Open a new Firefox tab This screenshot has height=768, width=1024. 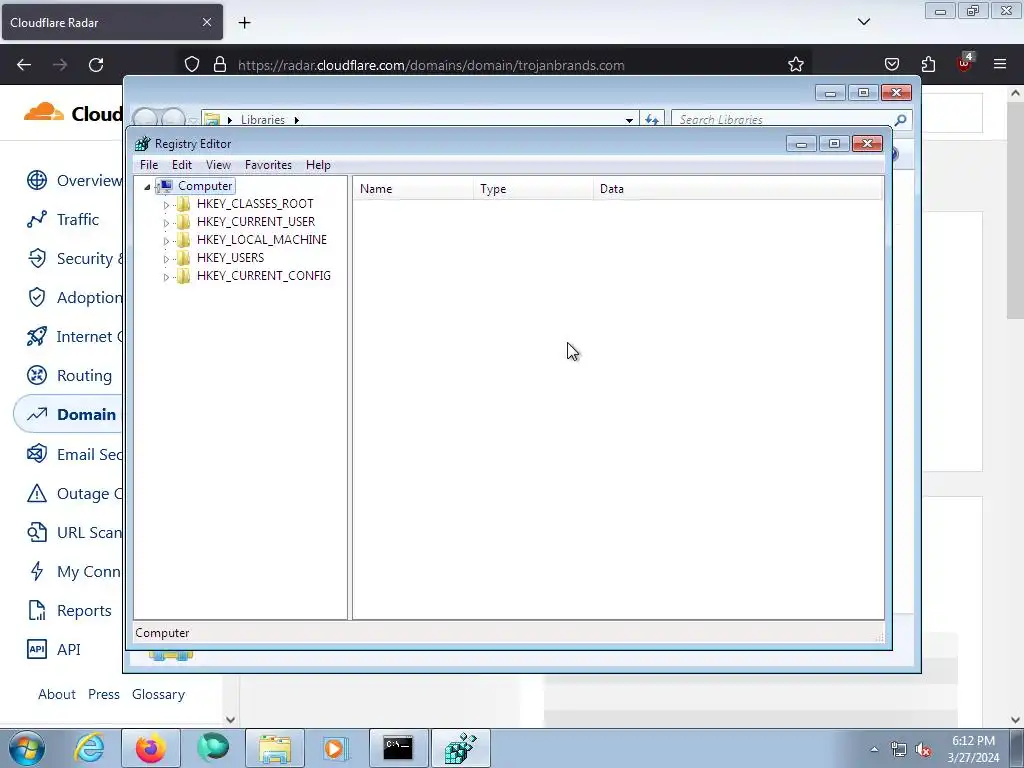coord(244,23)
